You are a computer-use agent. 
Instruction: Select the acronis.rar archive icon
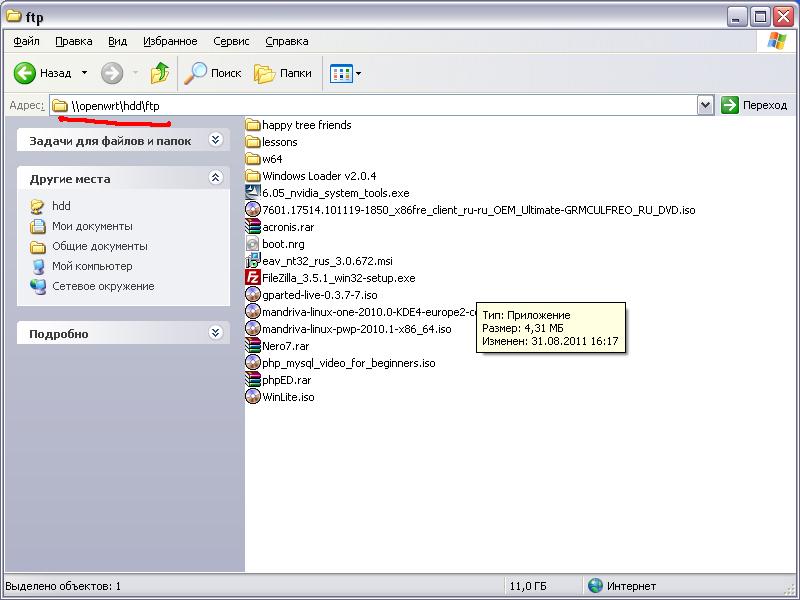click(253, 227)
